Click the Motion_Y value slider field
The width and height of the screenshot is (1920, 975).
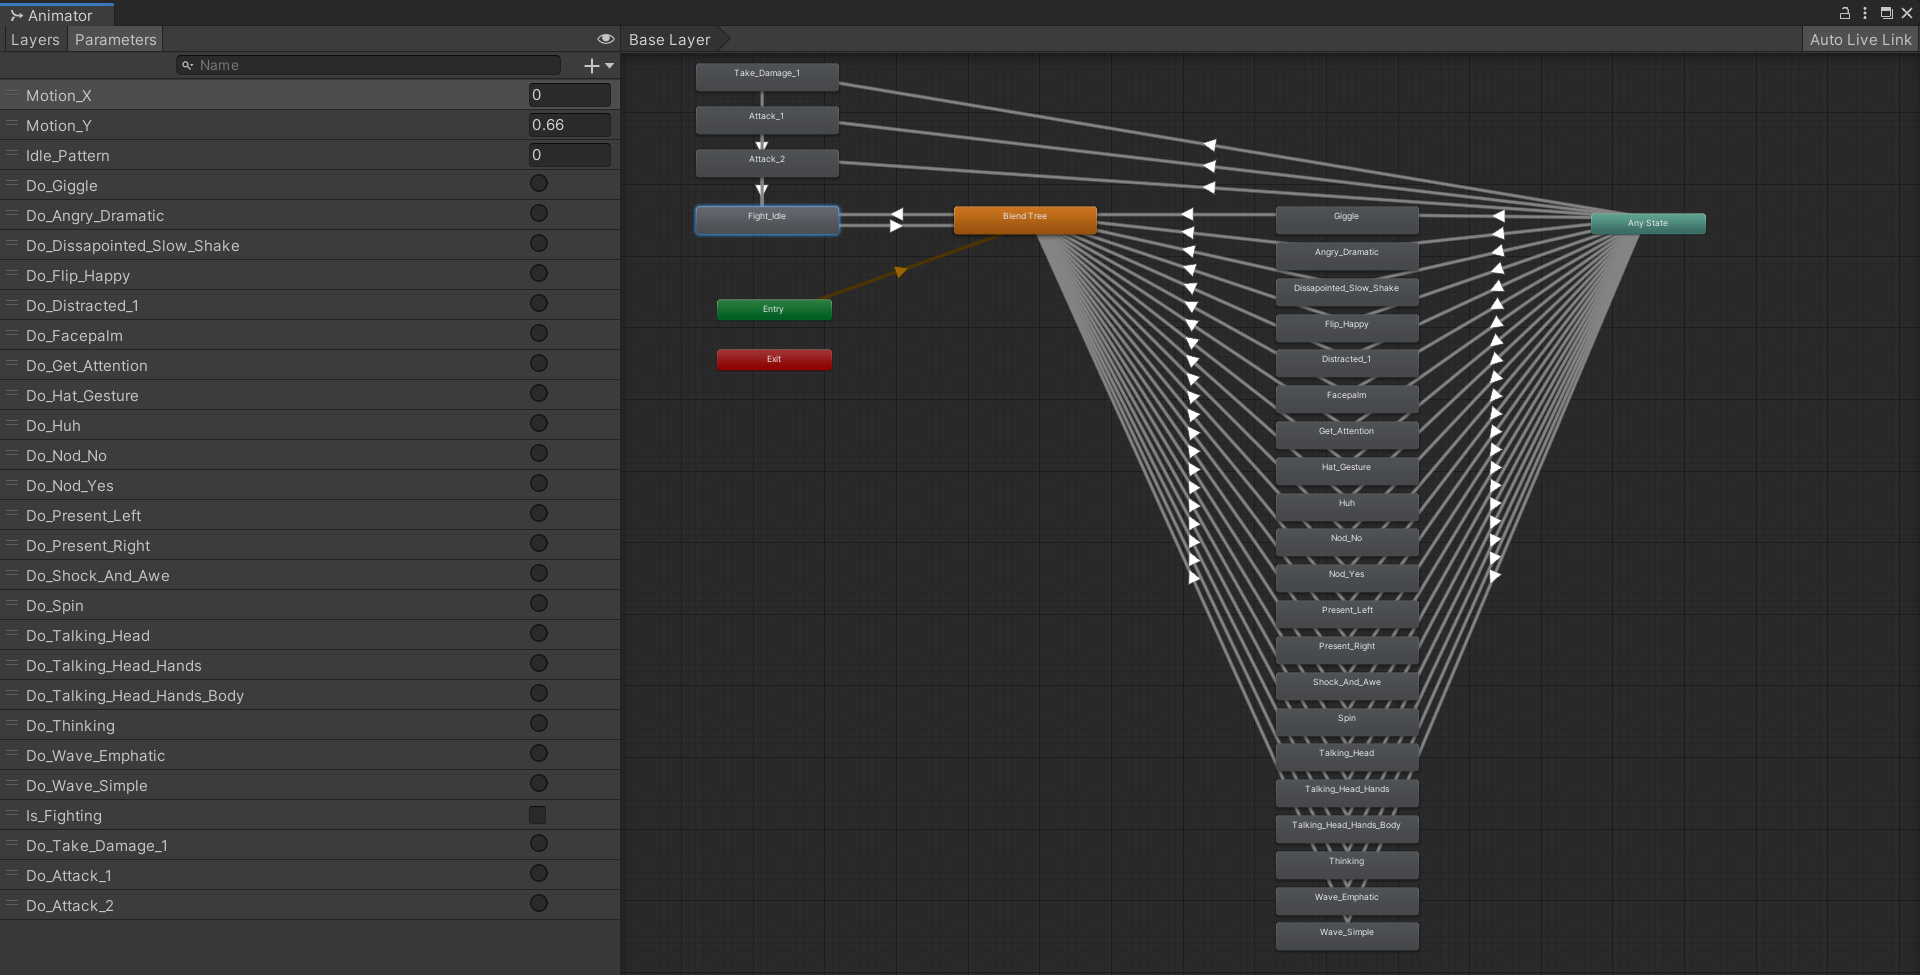tap(569, 124)
